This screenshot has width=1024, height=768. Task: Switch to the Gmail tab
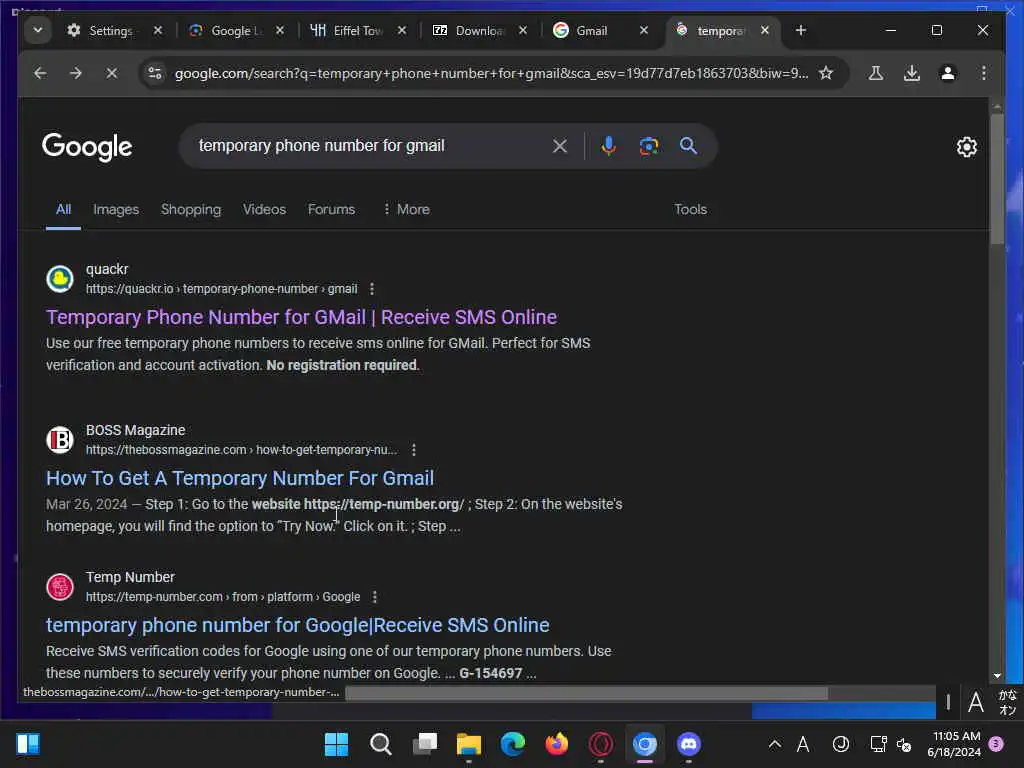[591, 31]
